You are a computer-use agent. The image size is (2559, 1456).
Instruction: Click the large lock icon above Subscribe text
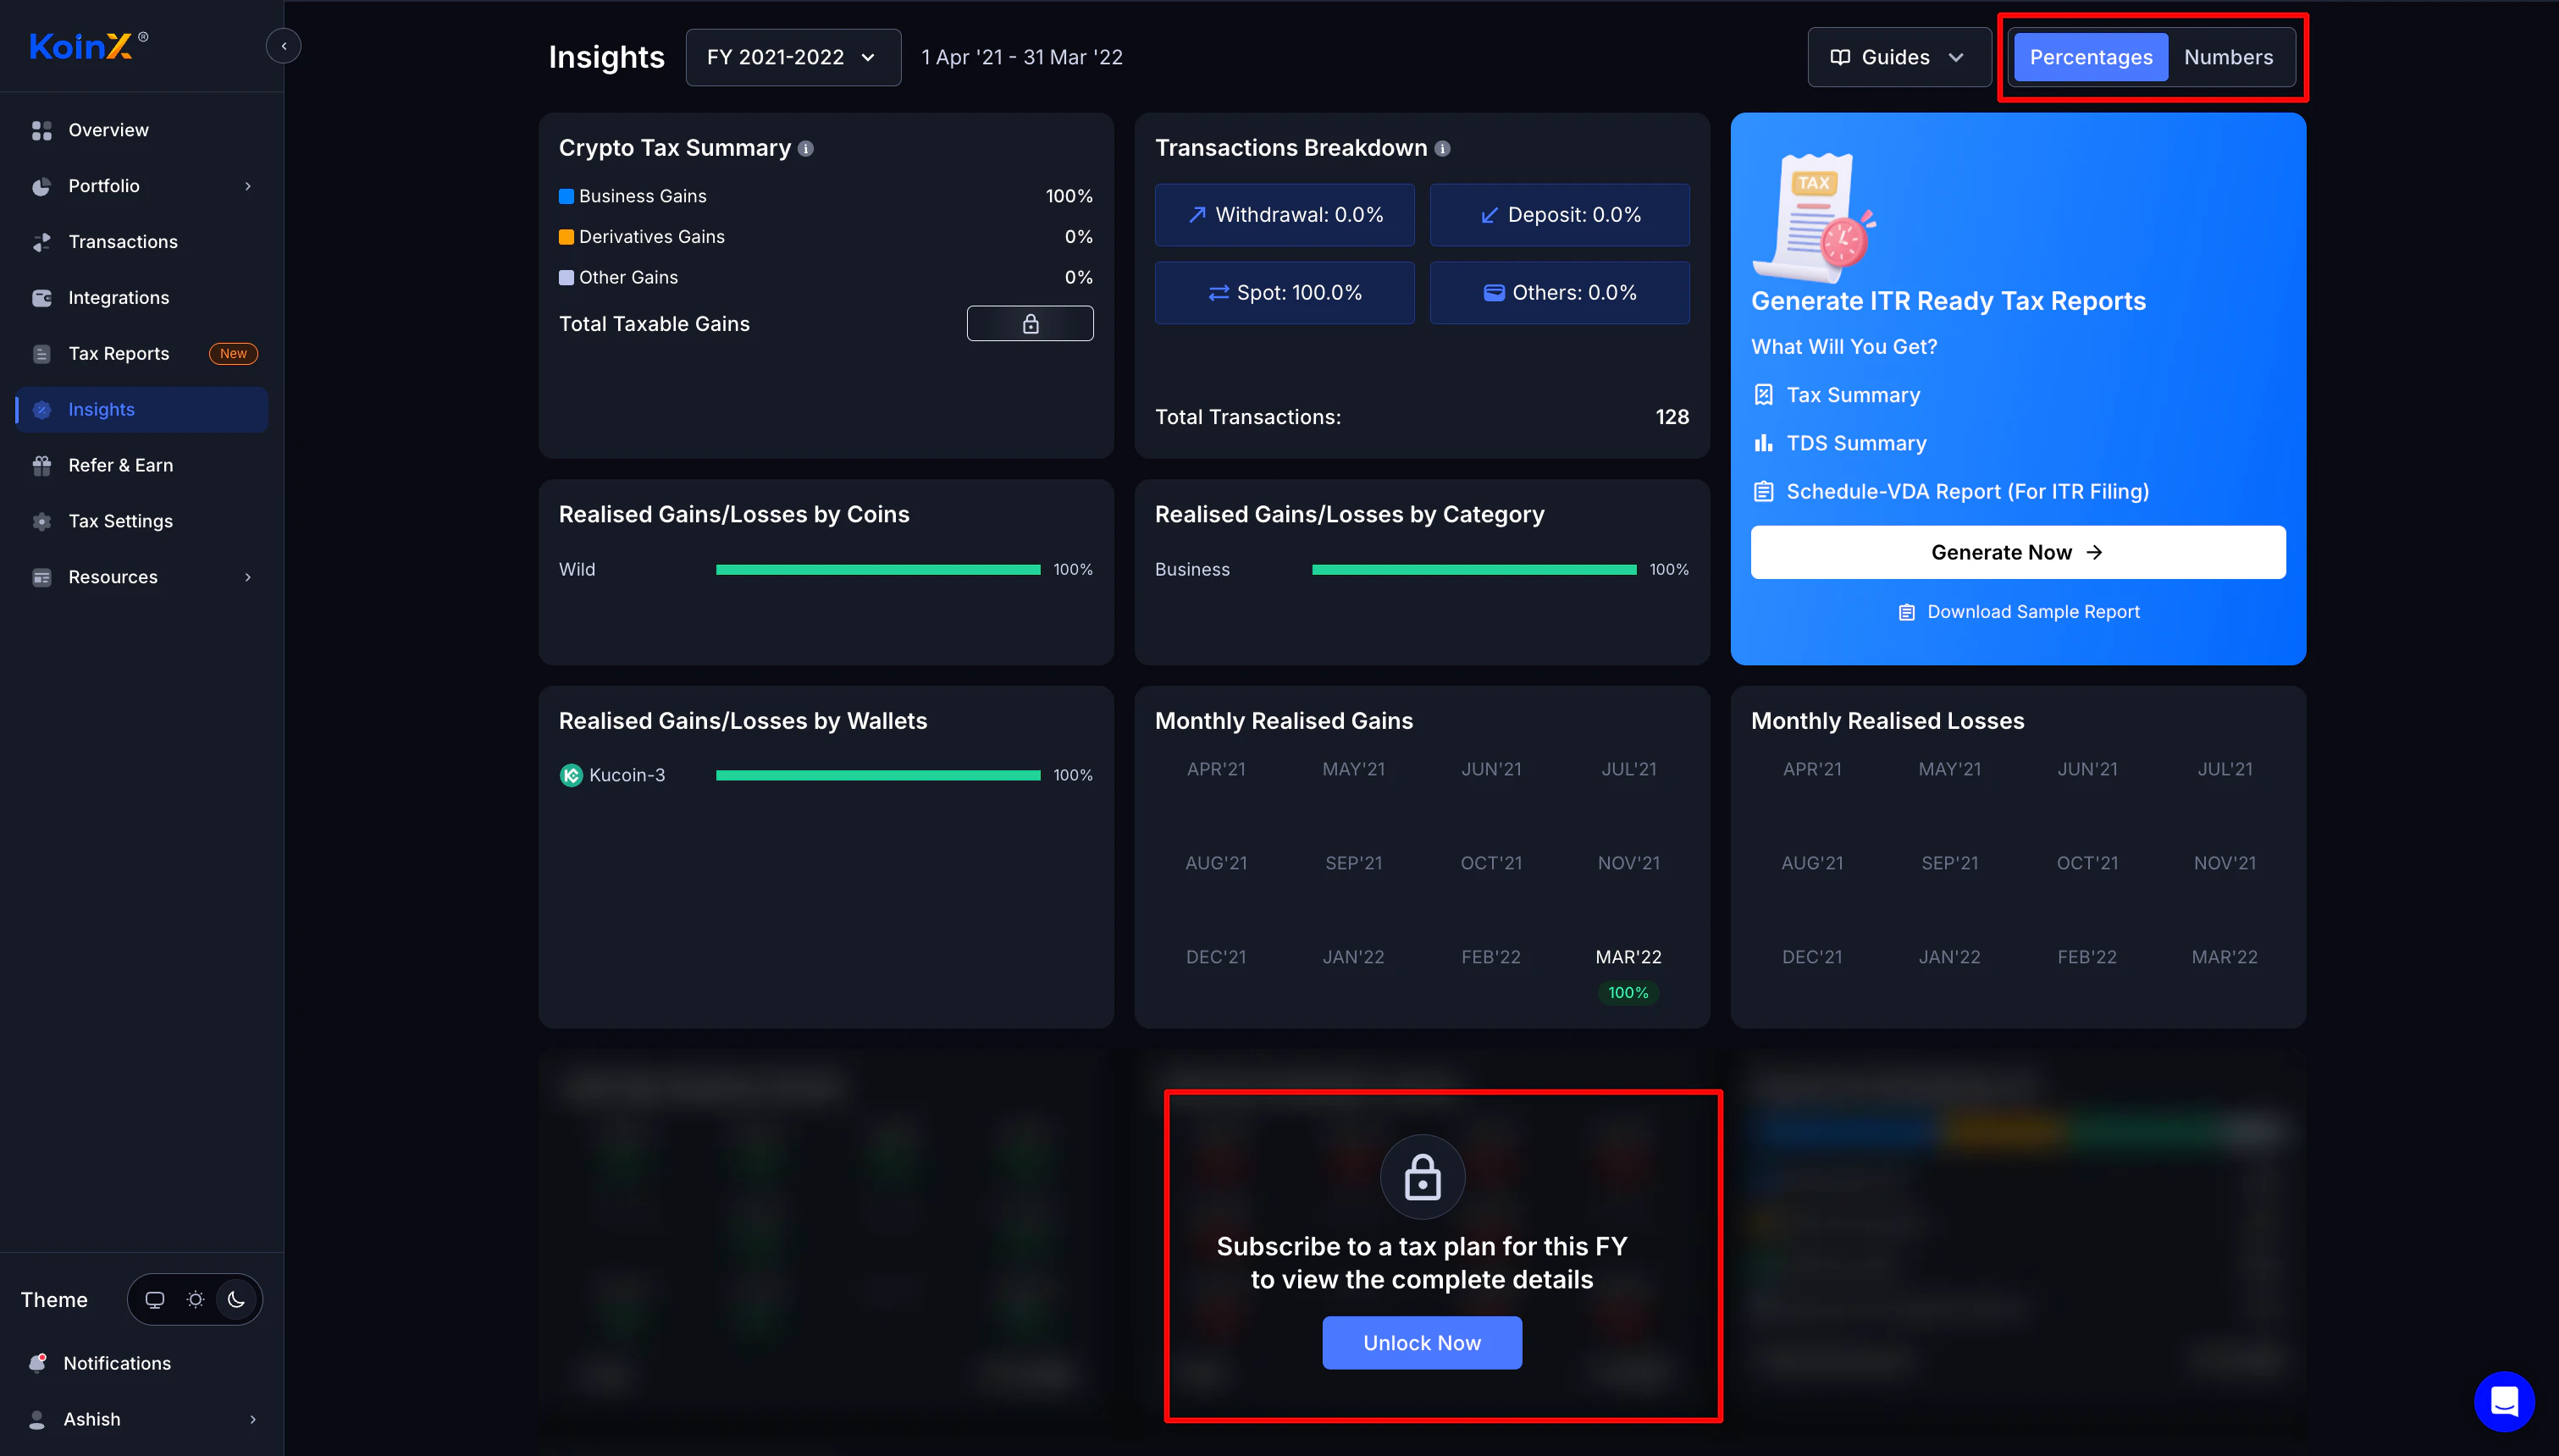(1422, 1177)
